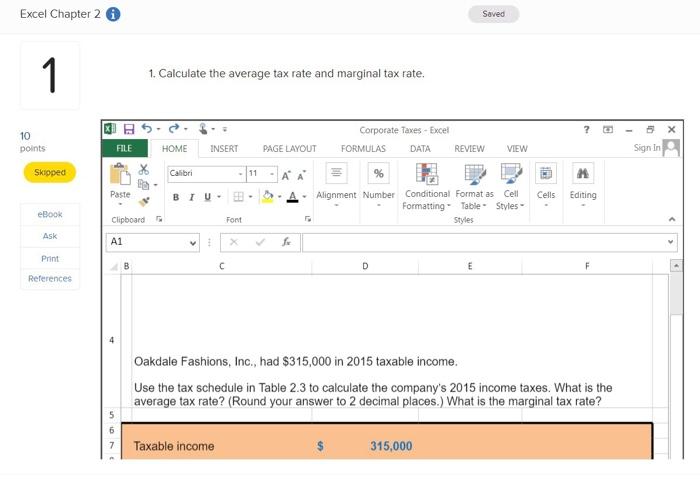Open Format as Table gallery
This screenshot has height=480, width=700.
tap(474, 187)
